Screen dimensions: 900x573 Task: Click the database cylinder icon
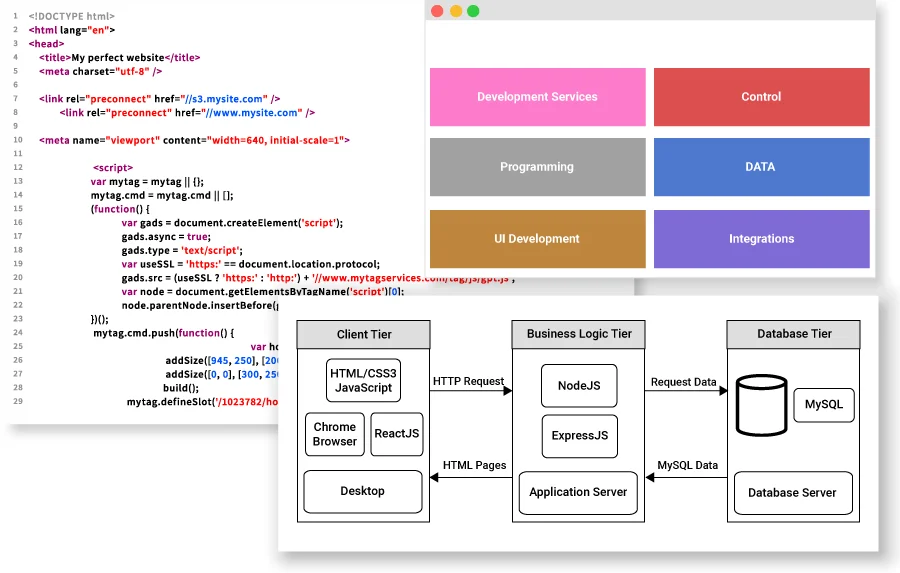761,405
